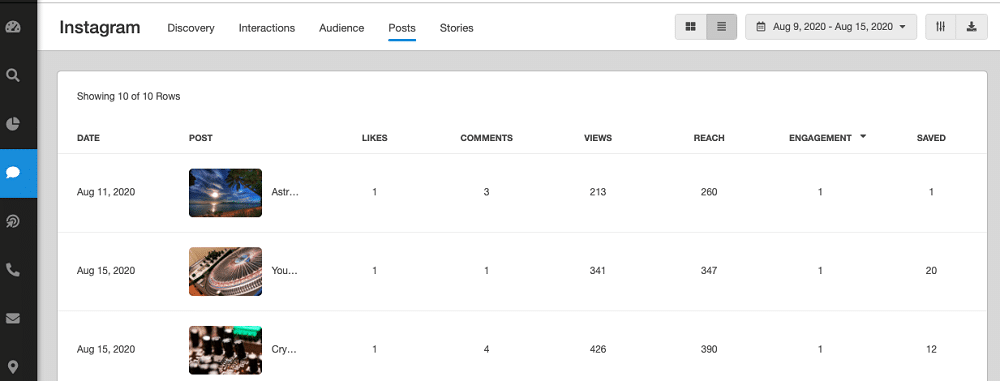This screenshot has height=381, width=1000.
Task: Sort table by Engagement column
Action: click(820, 138)
